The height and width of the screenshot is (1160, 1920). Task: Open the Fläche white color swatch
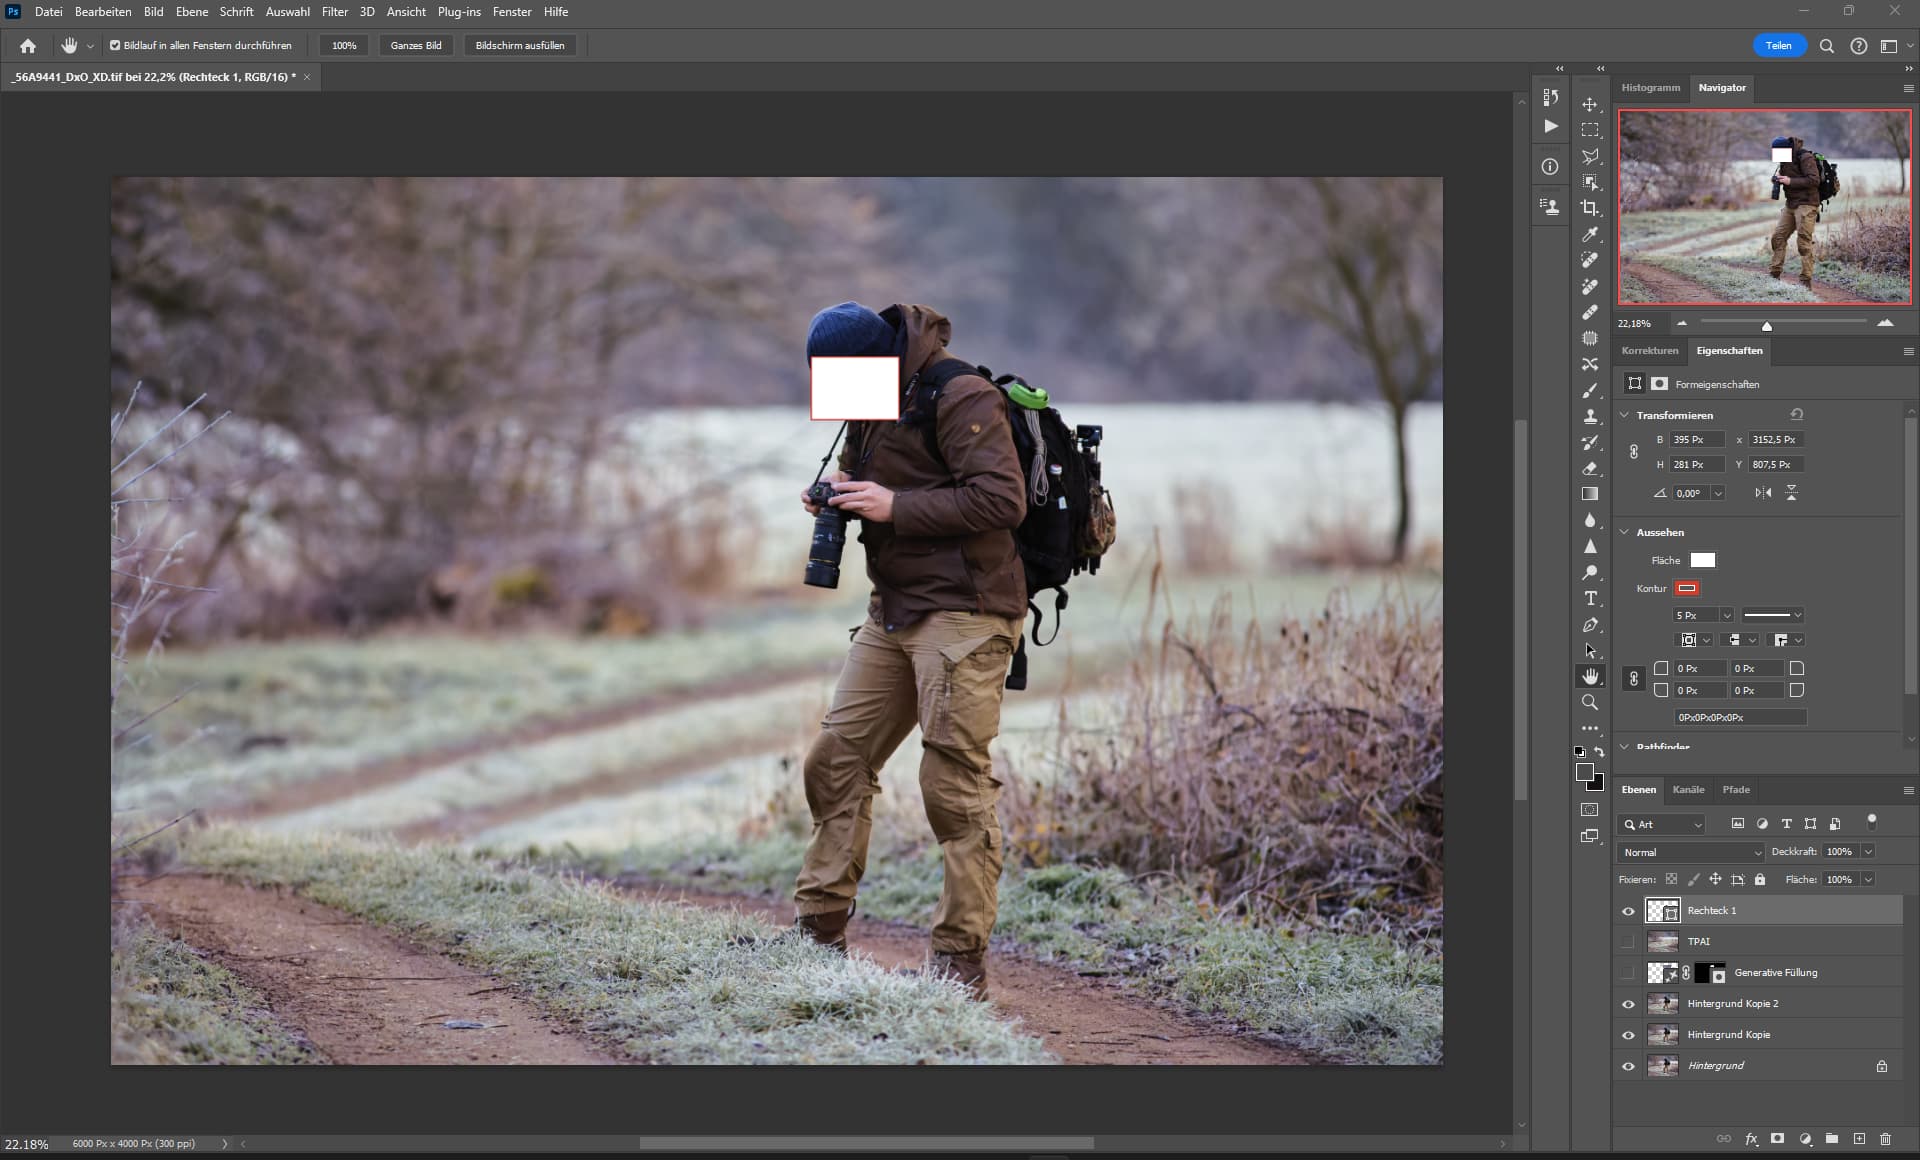tap(1702, 560)
